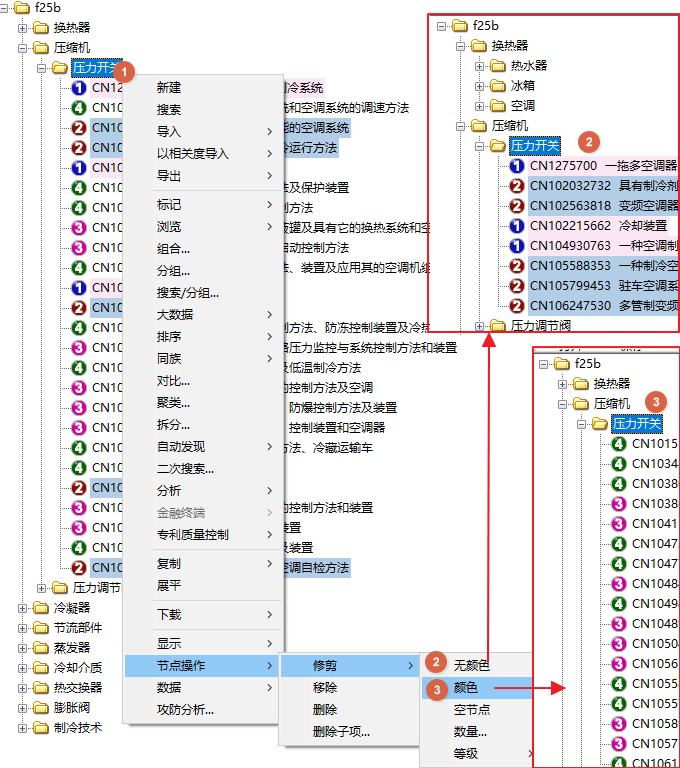680x768 pixels.
Task: Select the 热交换器 folder label
Action: click(78, 687)
